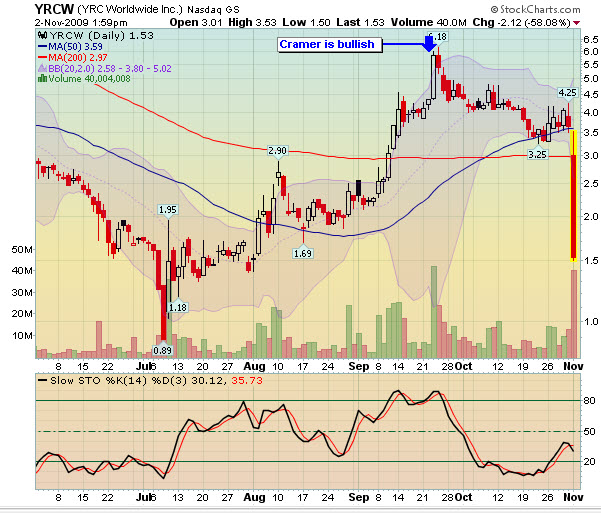Click the 50M volume axis label
601x513 pixels.
click(22, 250)
